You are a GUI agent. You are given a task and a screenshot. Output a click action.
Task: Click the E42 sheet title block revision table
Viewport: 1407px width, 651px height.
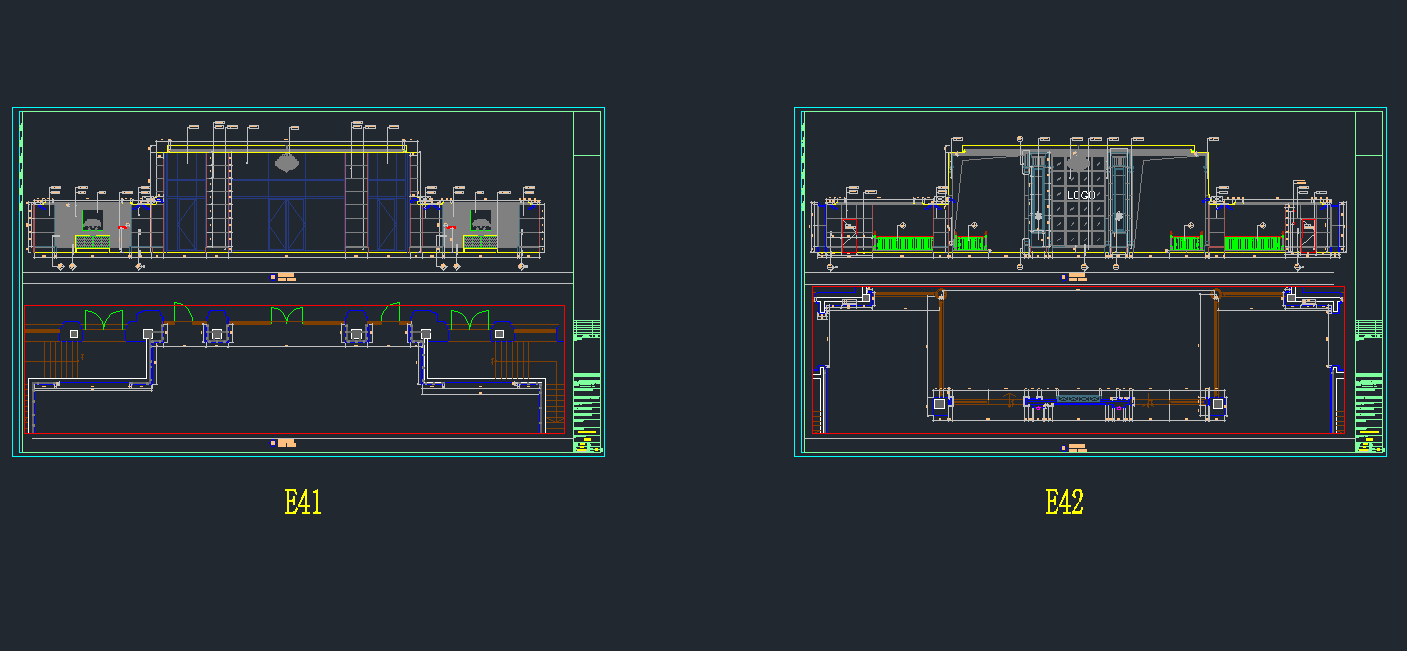tap(1370, 330)
